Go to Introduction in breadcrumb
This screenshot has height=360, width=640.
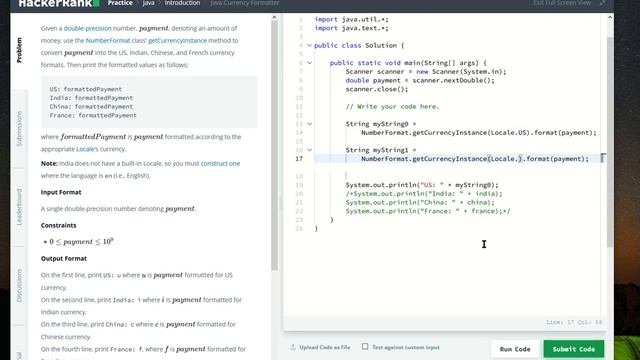182,3
